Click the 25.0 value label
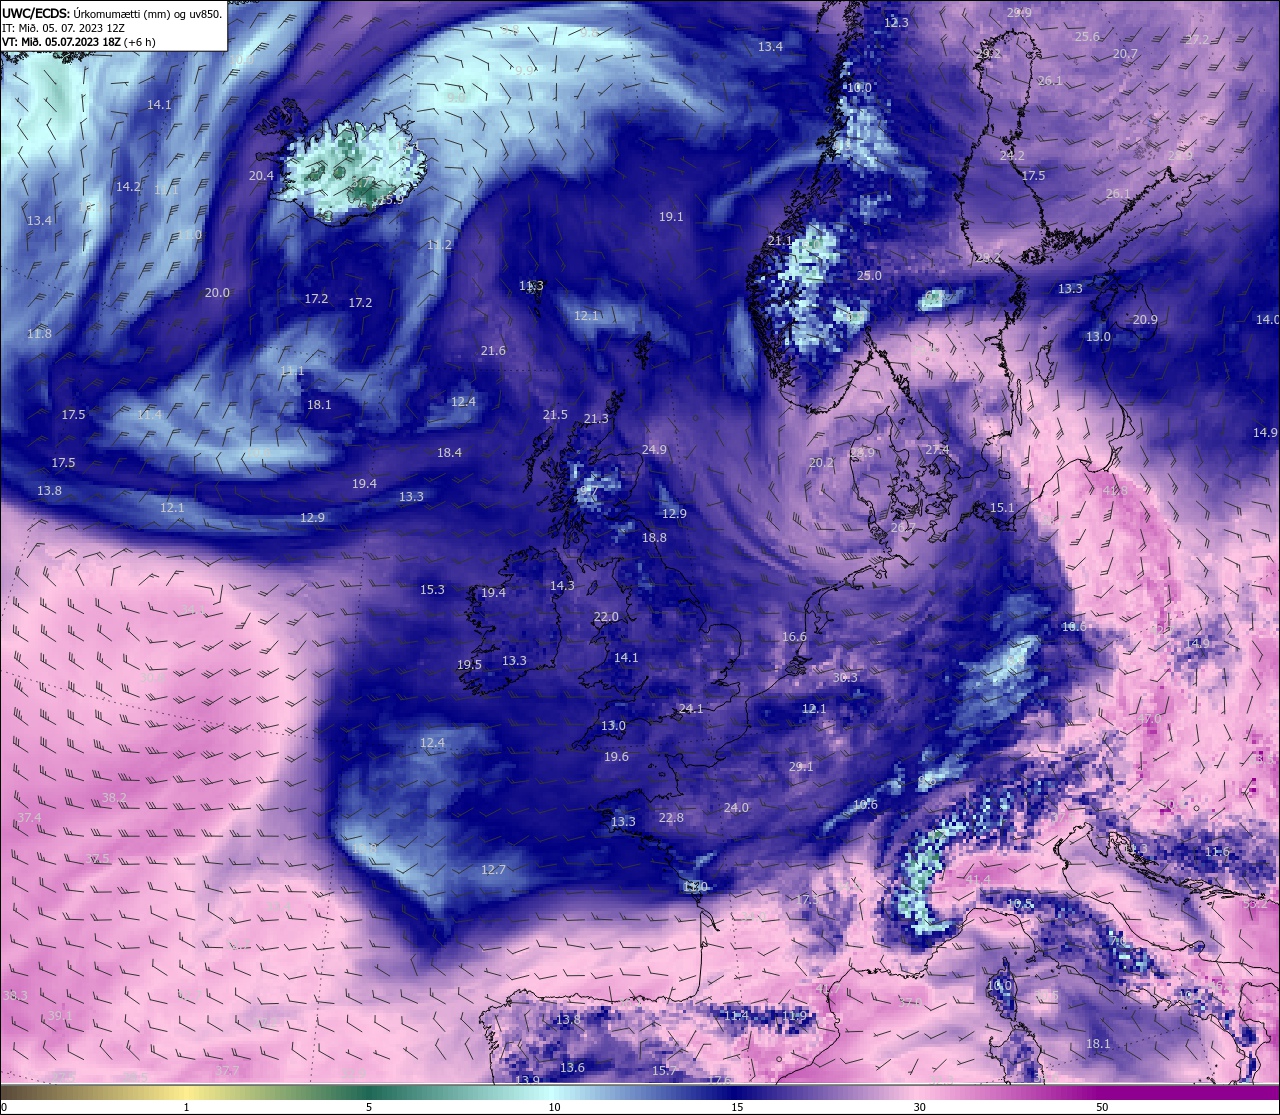This screenshot has height=1115, width=1280. tap(869, 276)
